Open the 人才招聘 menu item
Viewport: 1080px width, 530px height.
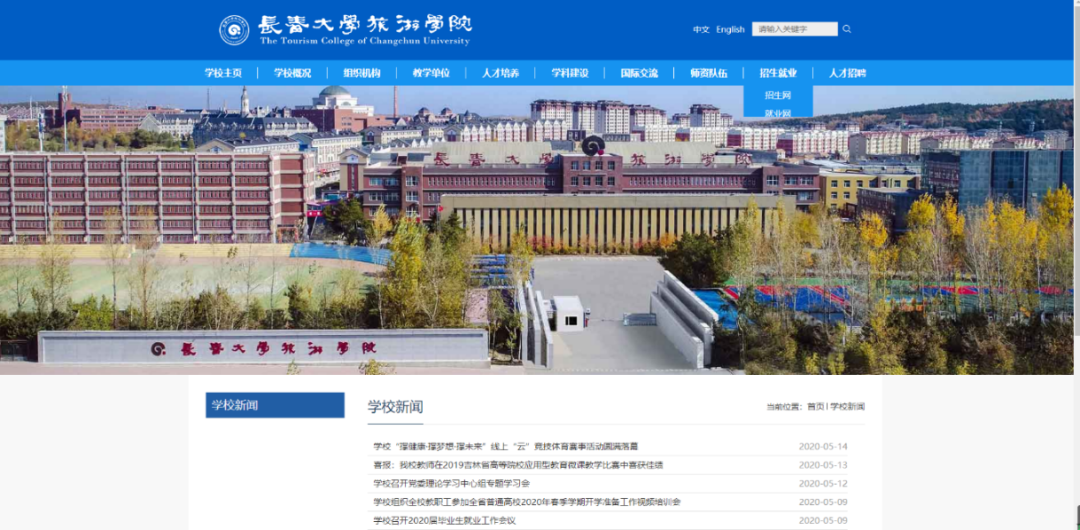click(x=847, y=73)
